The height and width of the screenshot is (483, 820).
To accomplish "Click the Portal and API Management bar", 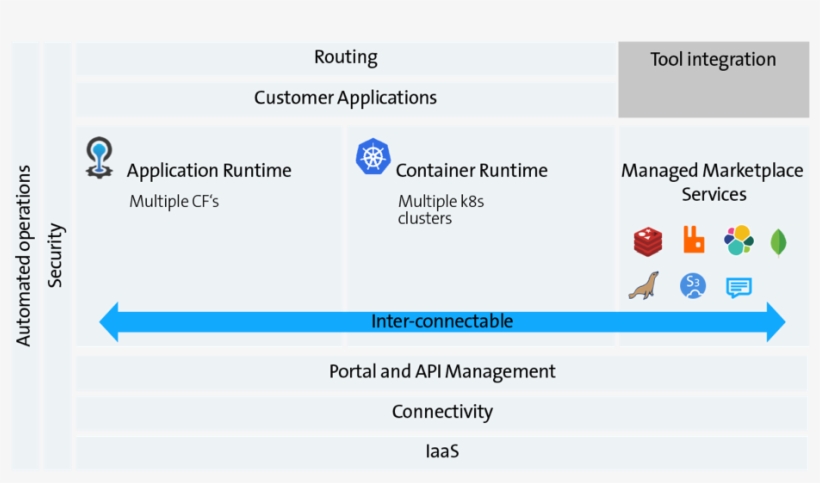I will pyautogui.click(x=441, y=373).
